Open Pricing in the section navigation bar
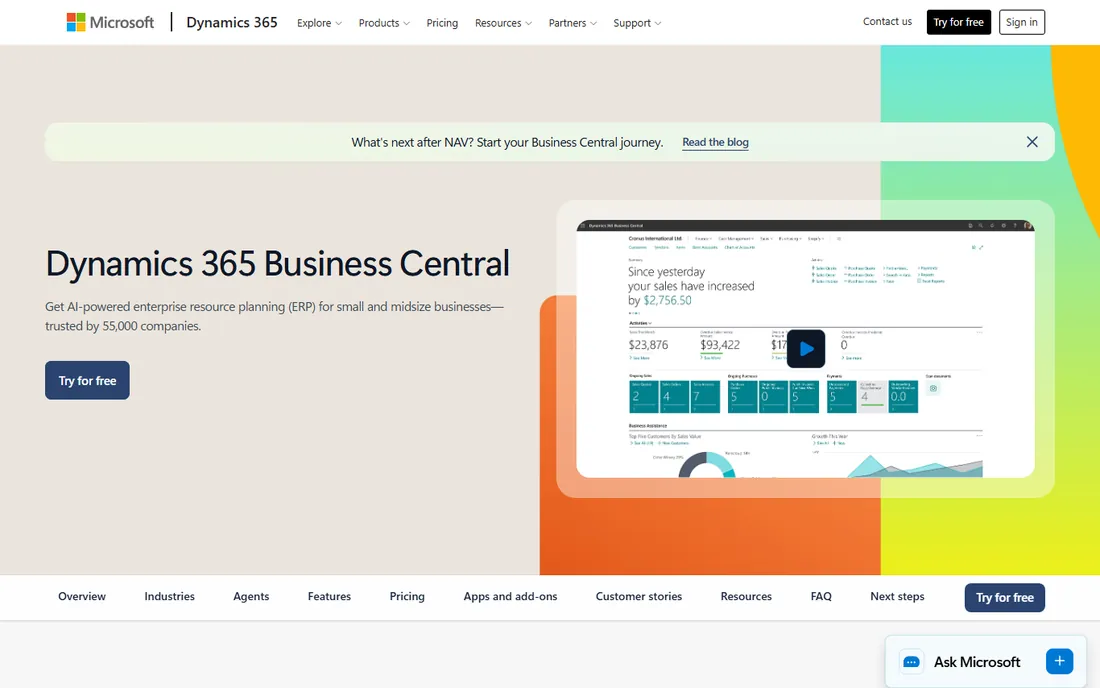 point(407,596)
